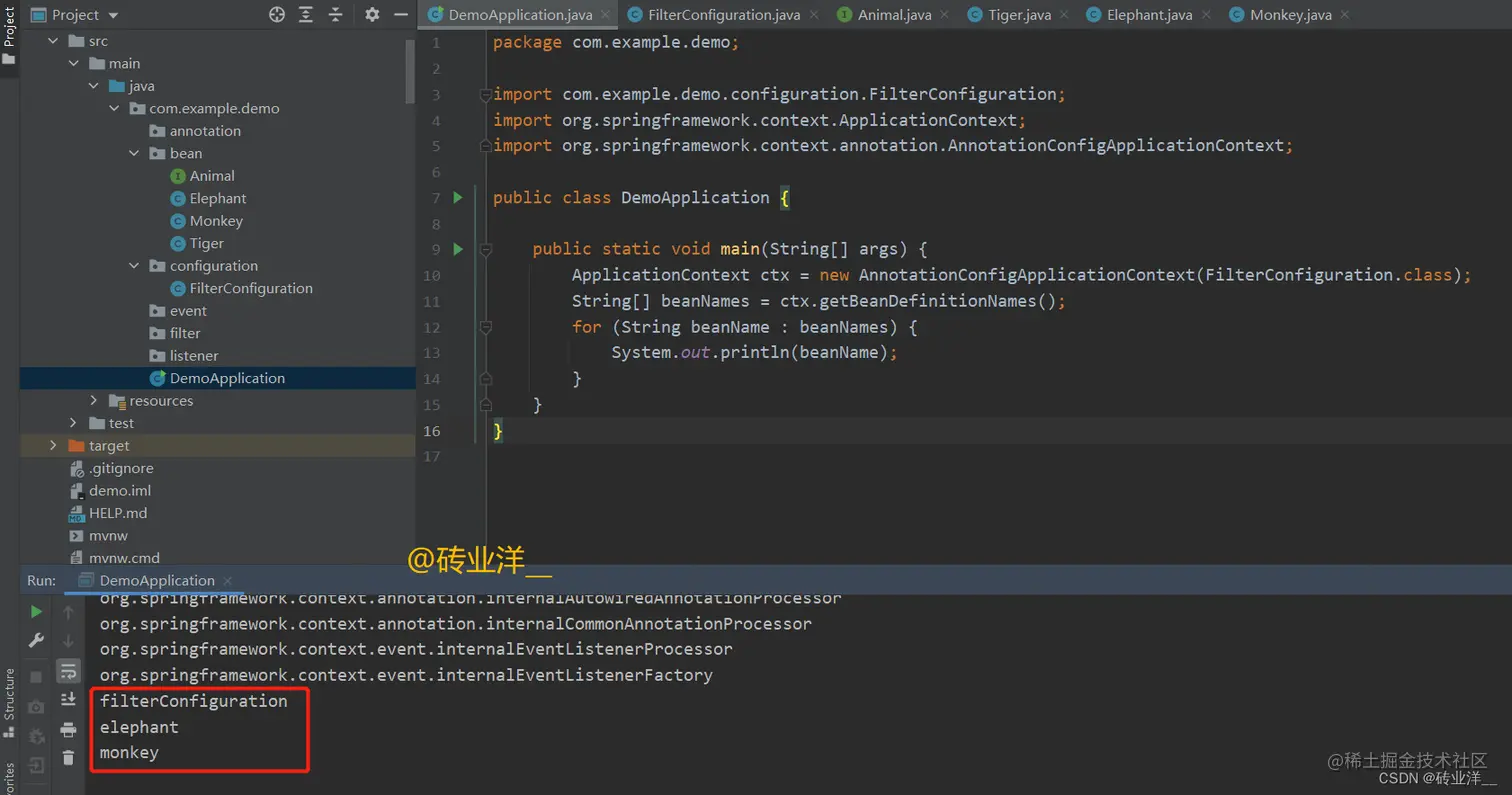
Task: Collapse the bean package
Action: (x=134, y=153)
